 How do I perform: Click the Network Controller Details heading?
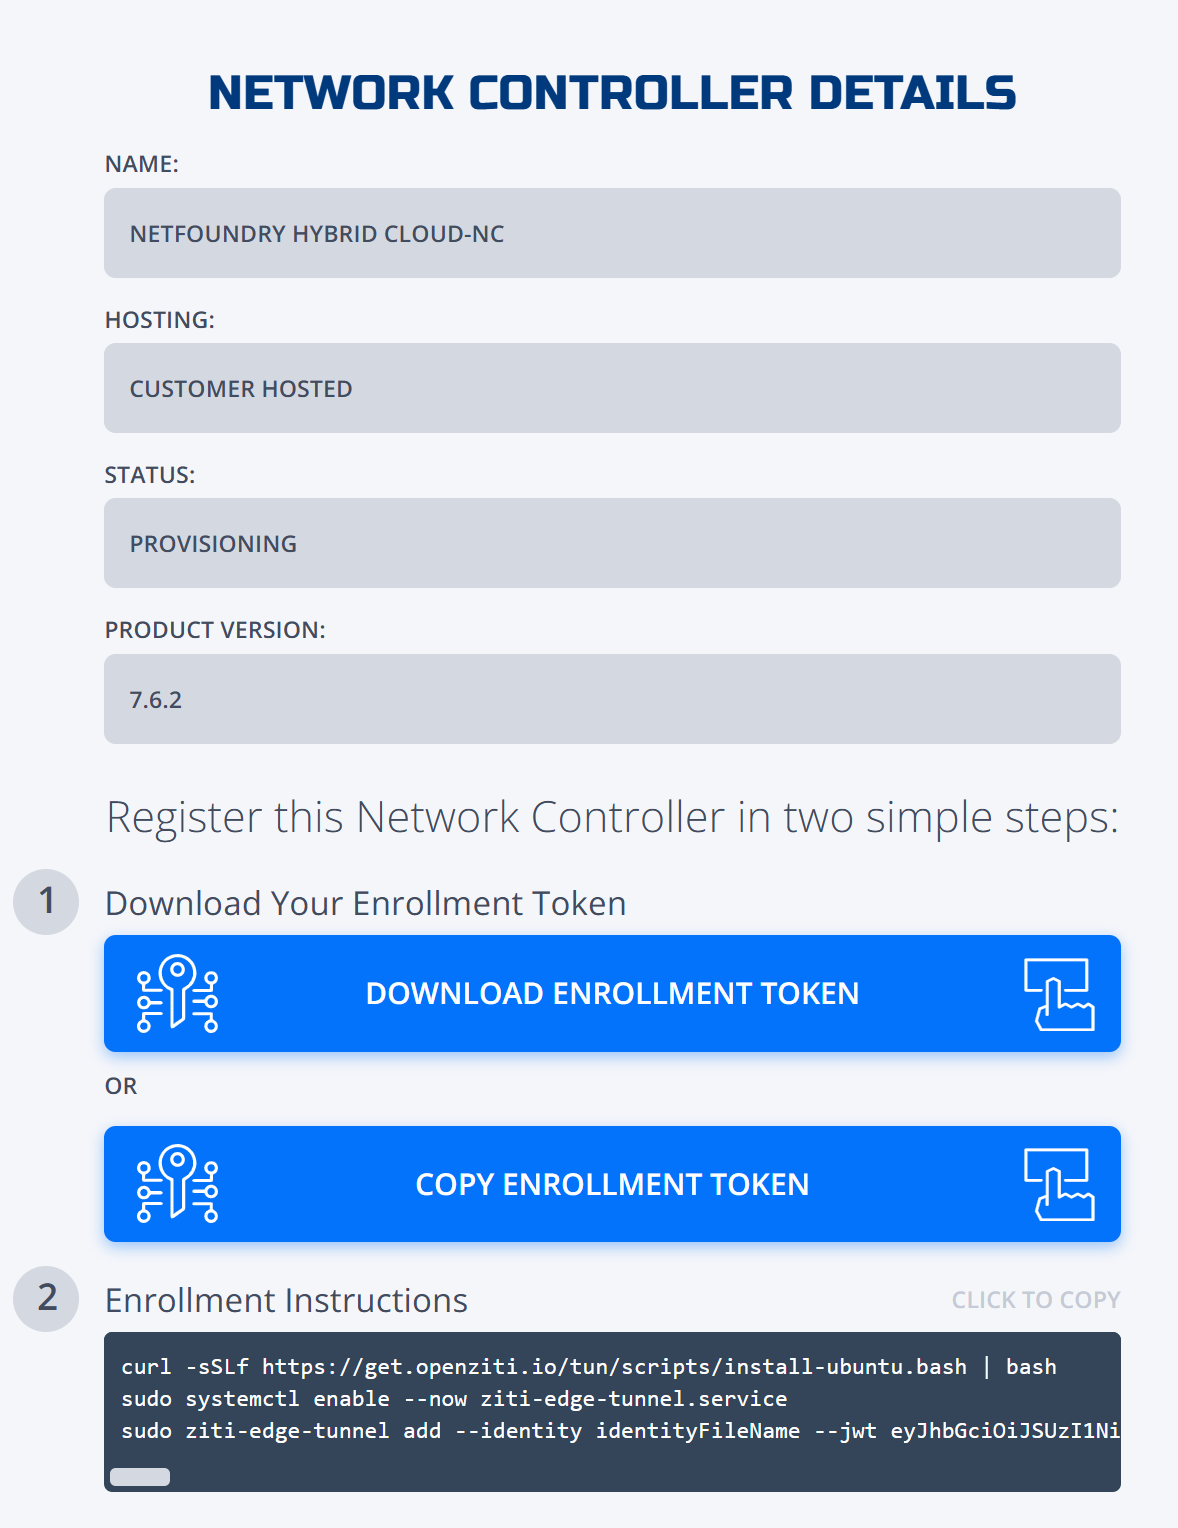coord(612,93)
